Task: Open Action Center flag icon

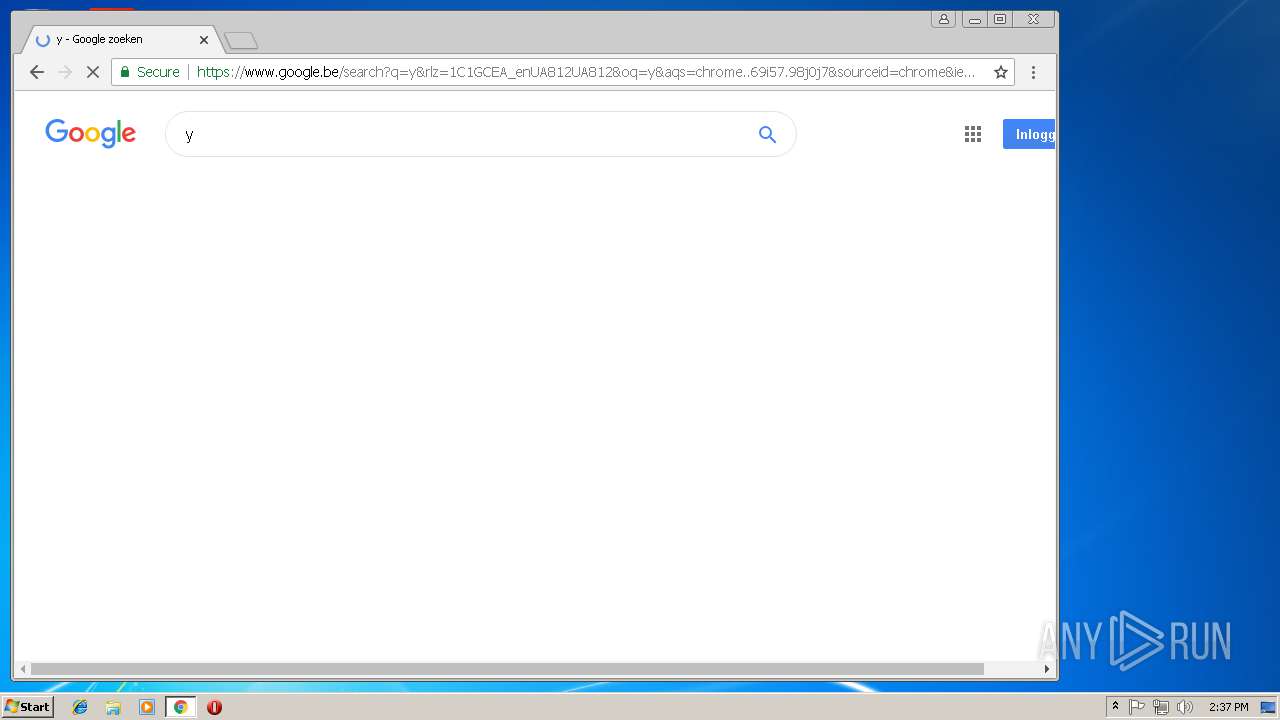Action: click(x=1137, y=707)
